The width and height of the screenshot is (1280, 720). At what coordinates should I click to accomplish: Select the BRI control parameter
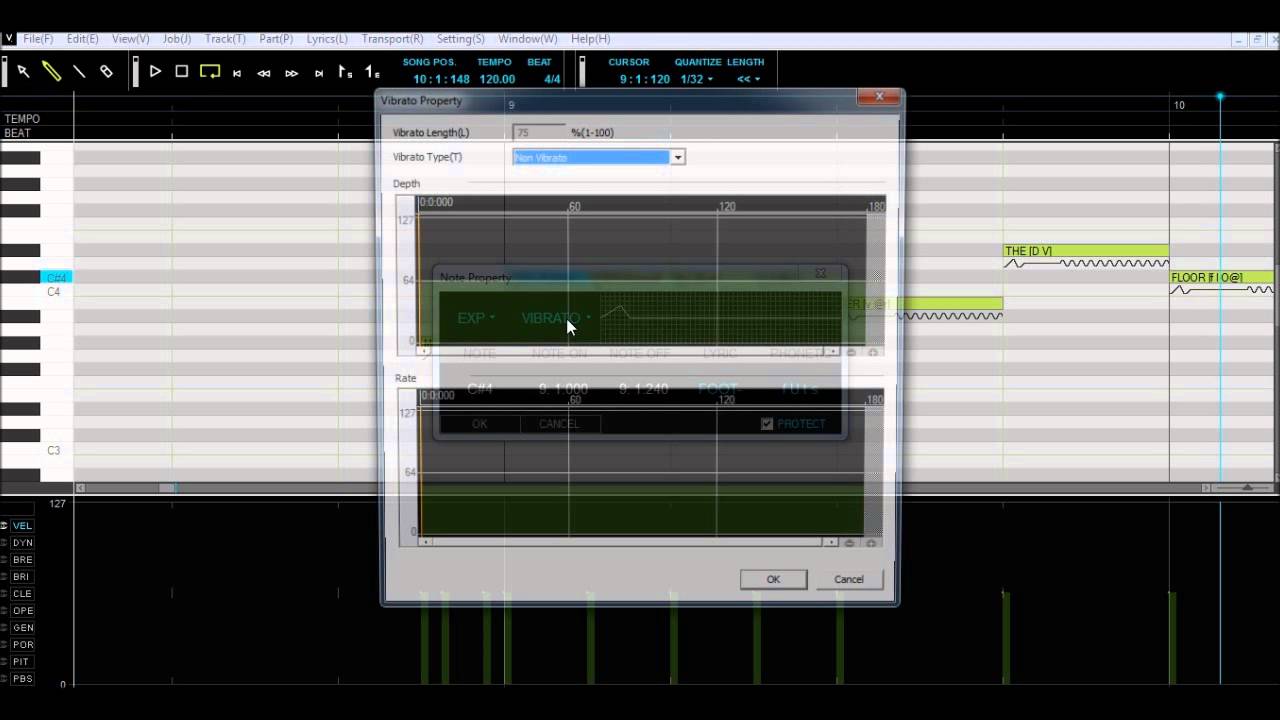(x=22, y=577)
